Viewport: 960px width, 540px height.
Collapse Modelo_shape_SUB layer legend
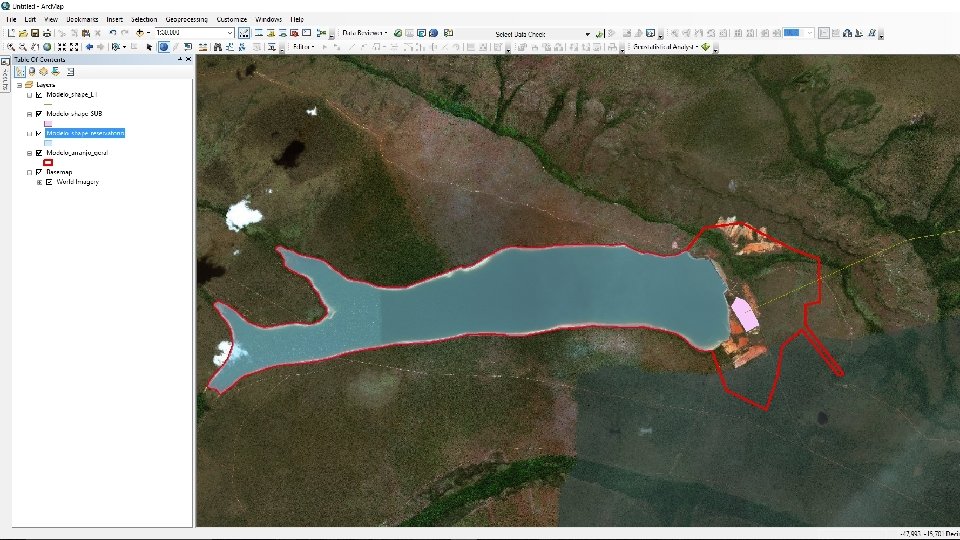(29, 114)
